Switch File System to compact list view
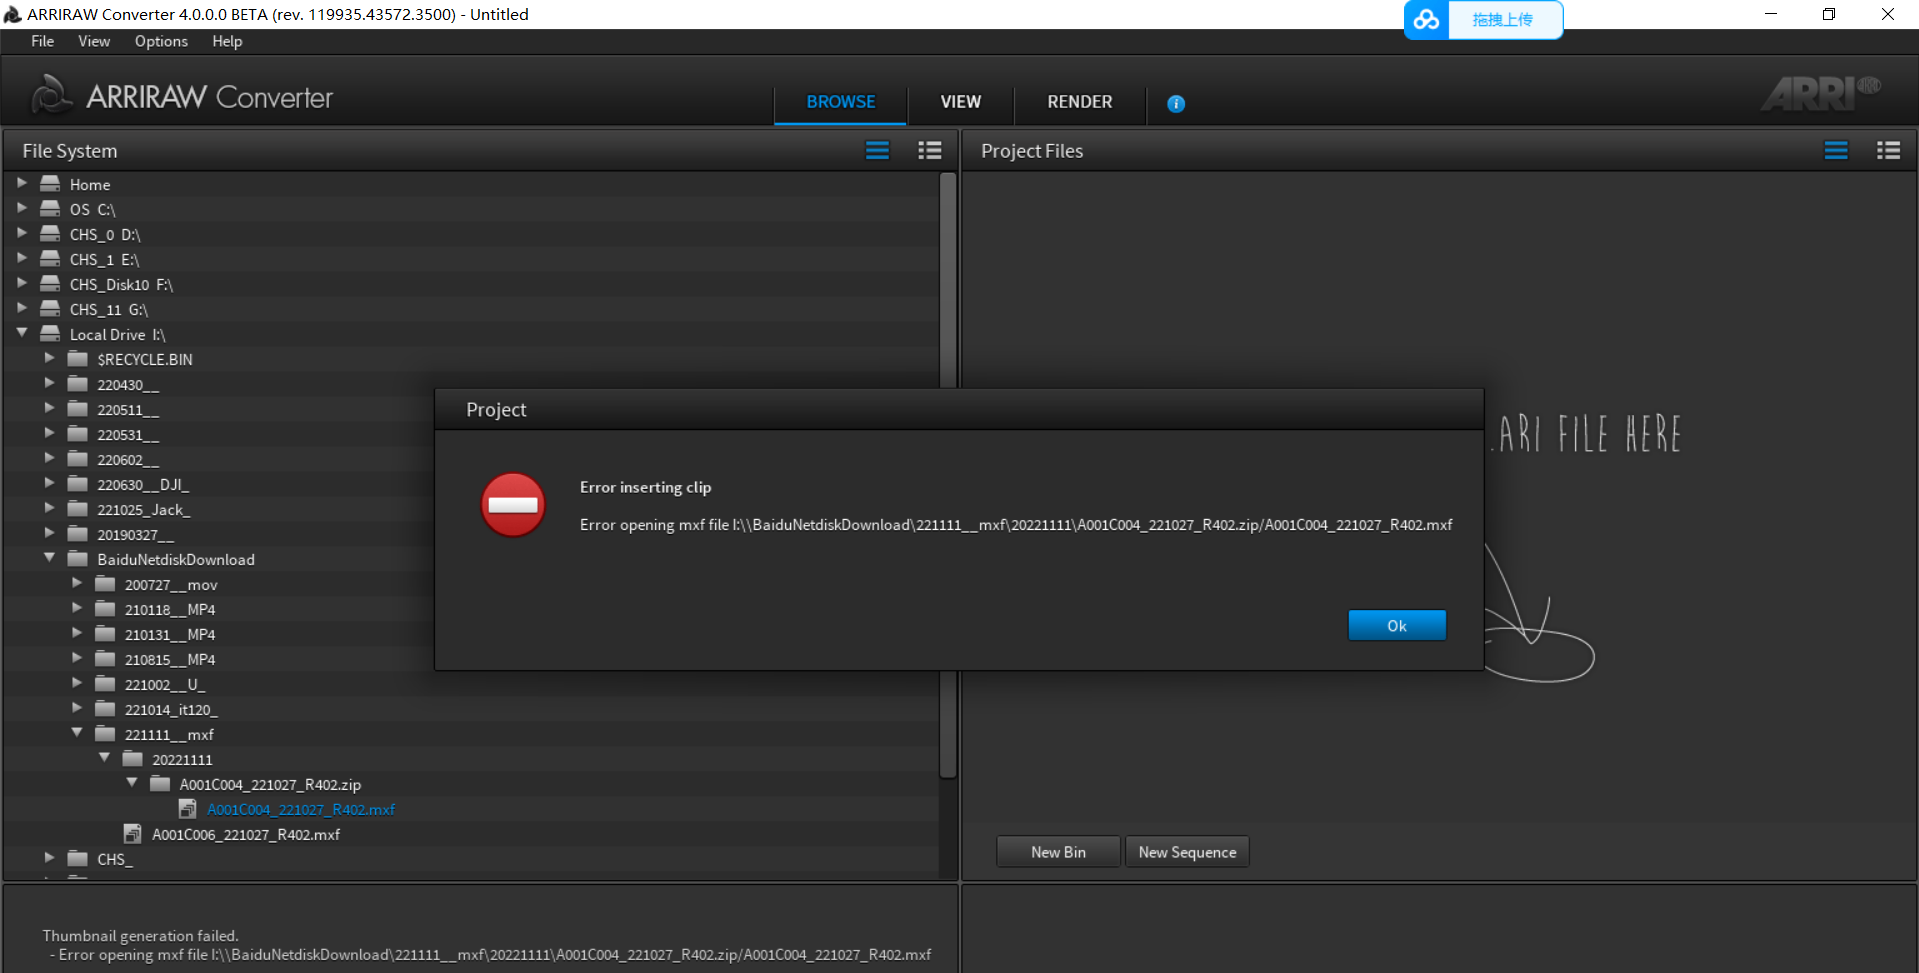Viewport: 1919px width, 973px height. click(x=877, y=150)
